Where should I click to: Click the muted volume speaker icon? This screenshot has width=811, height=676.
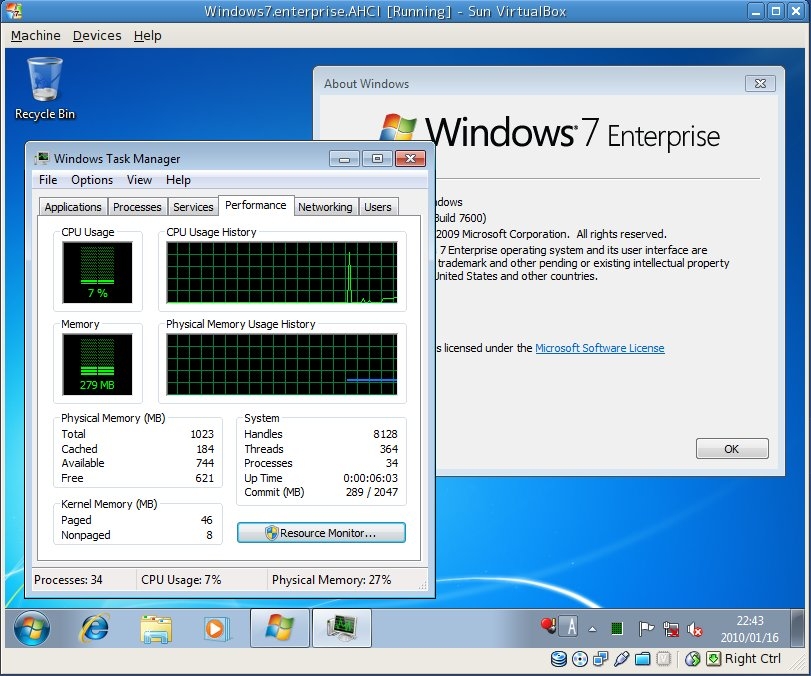(x=694, y=629)
